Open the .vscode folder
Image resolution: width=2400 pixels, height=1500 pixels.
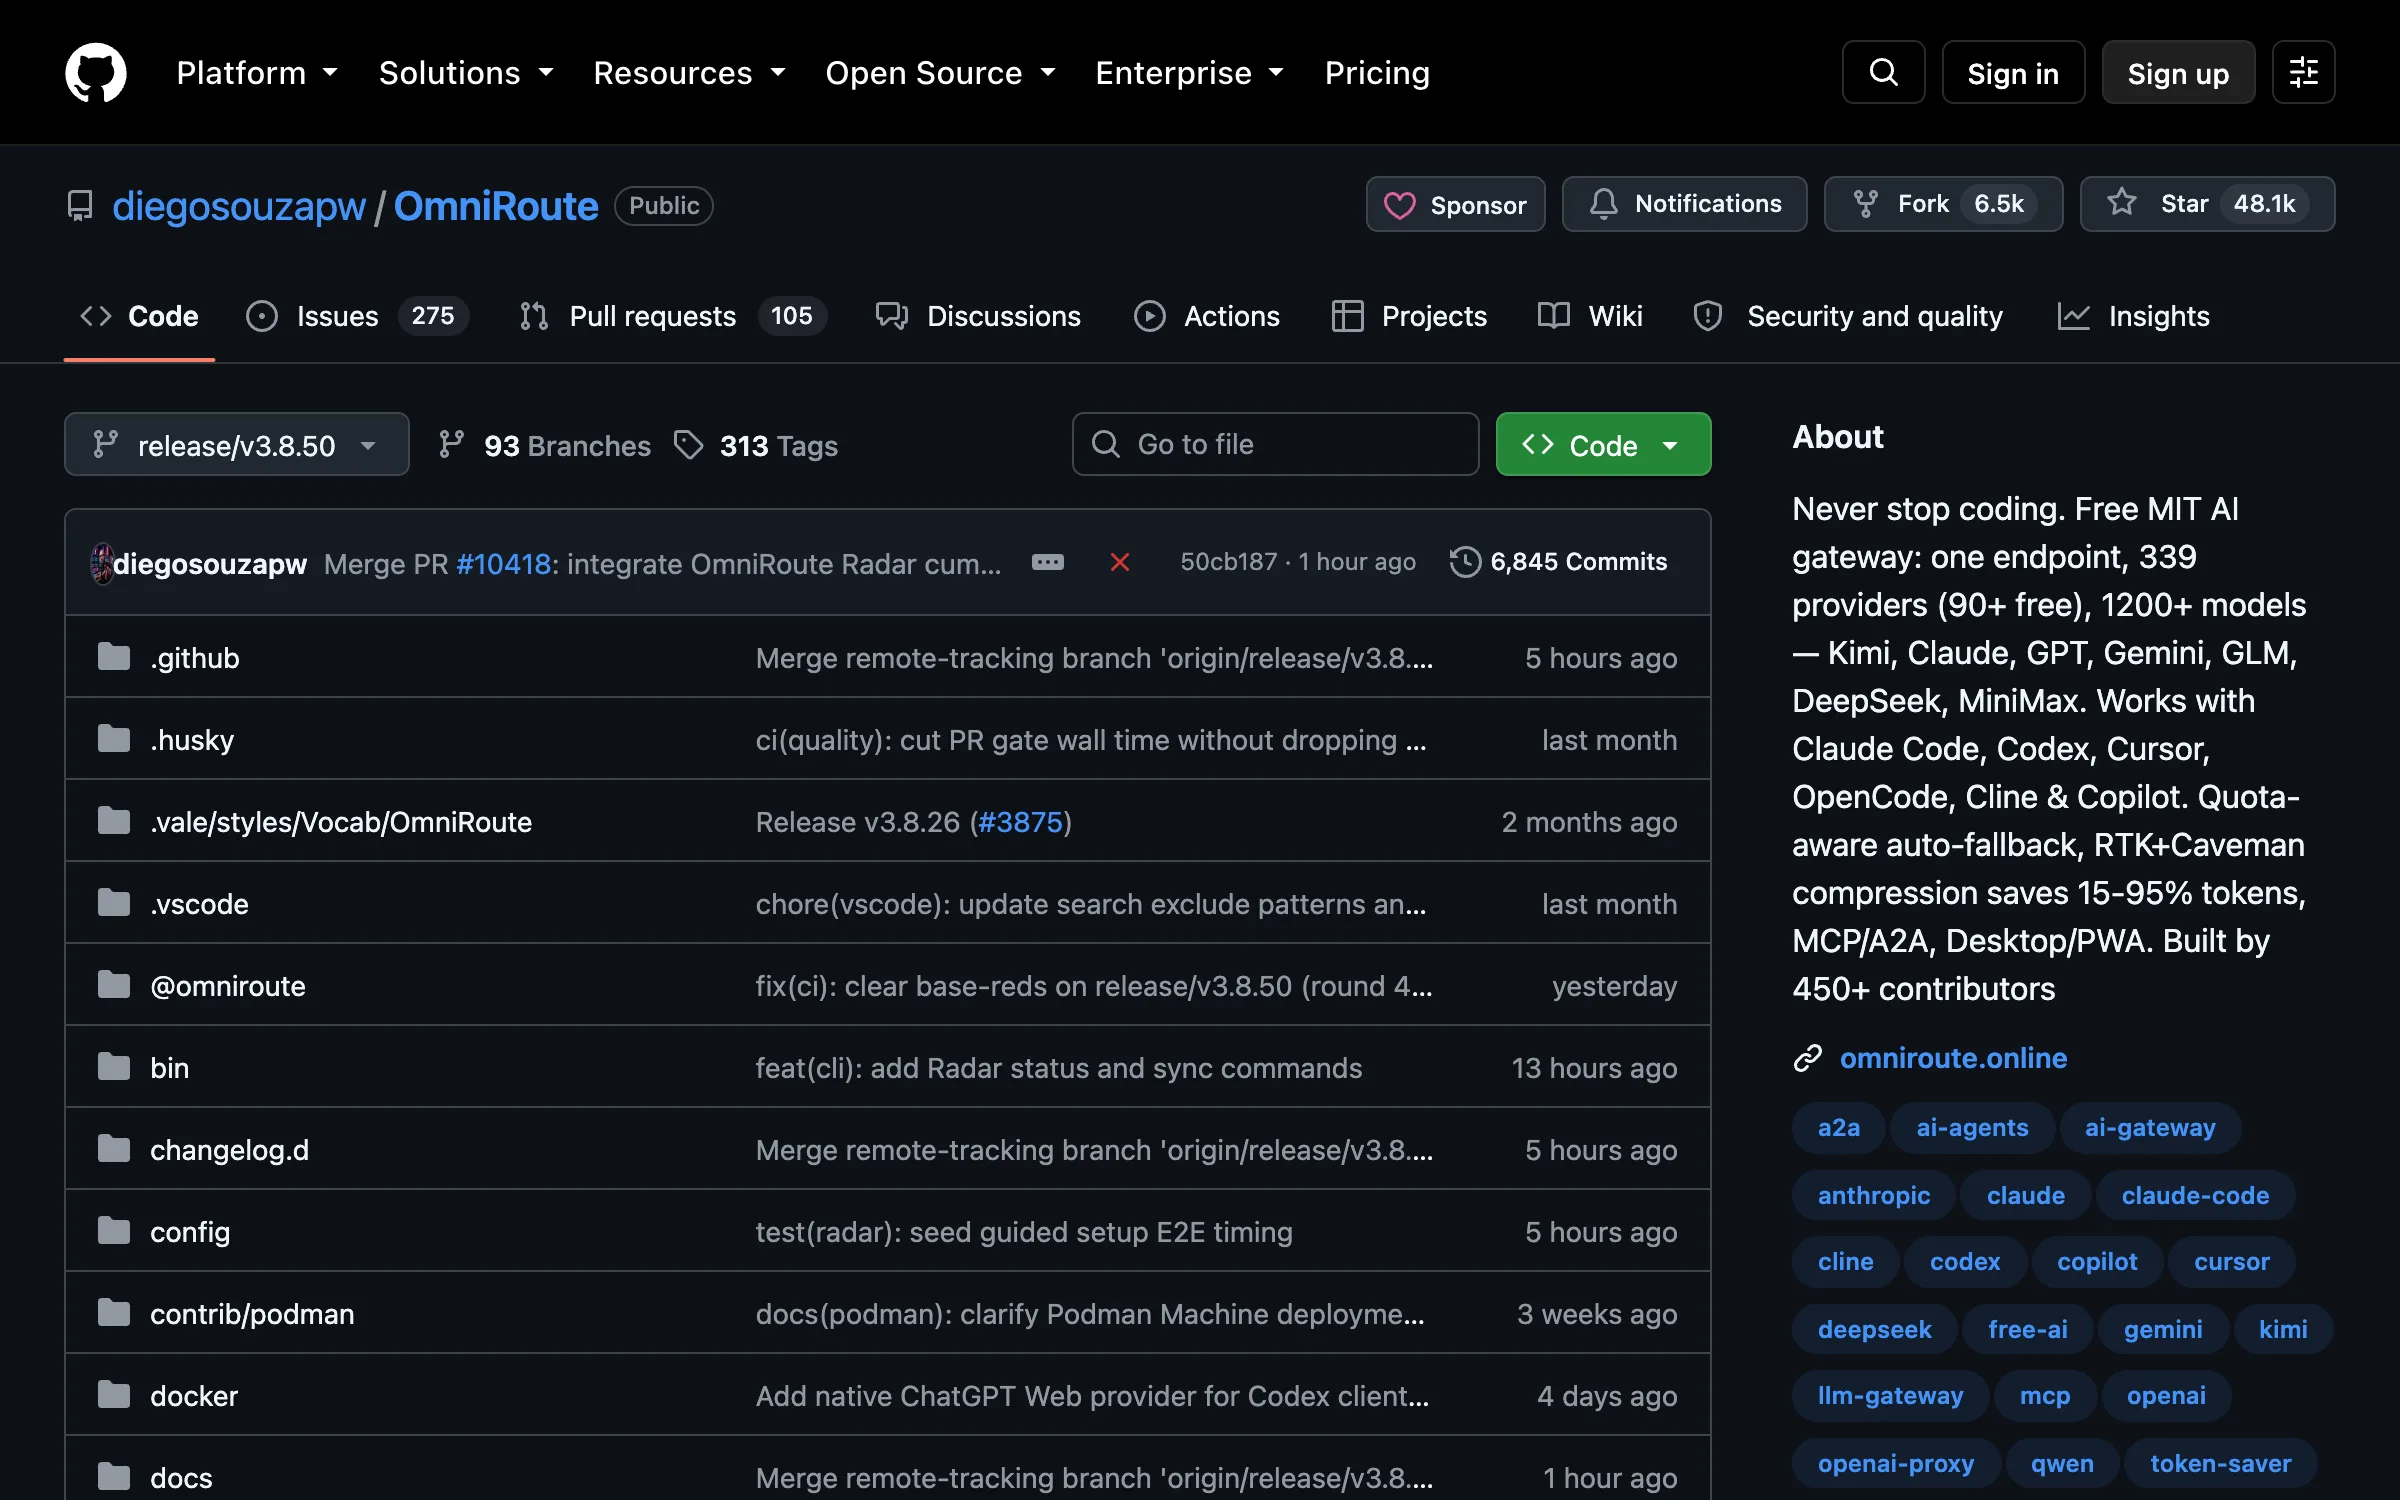(x=199, y=904)
